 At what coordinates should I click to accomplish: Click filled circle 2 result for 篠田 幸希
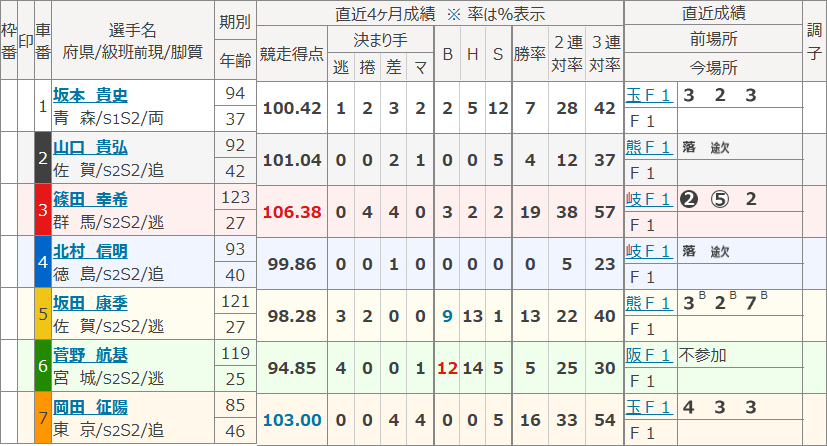point(689,199)
